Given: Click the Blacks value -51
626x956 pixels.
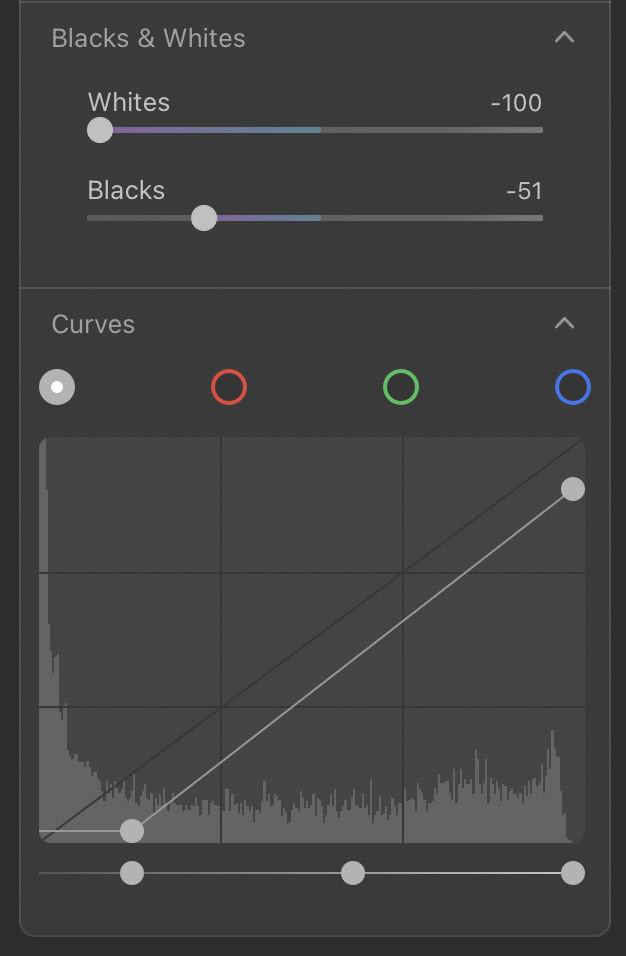Looking at the screenshot, I should [524, 191].
